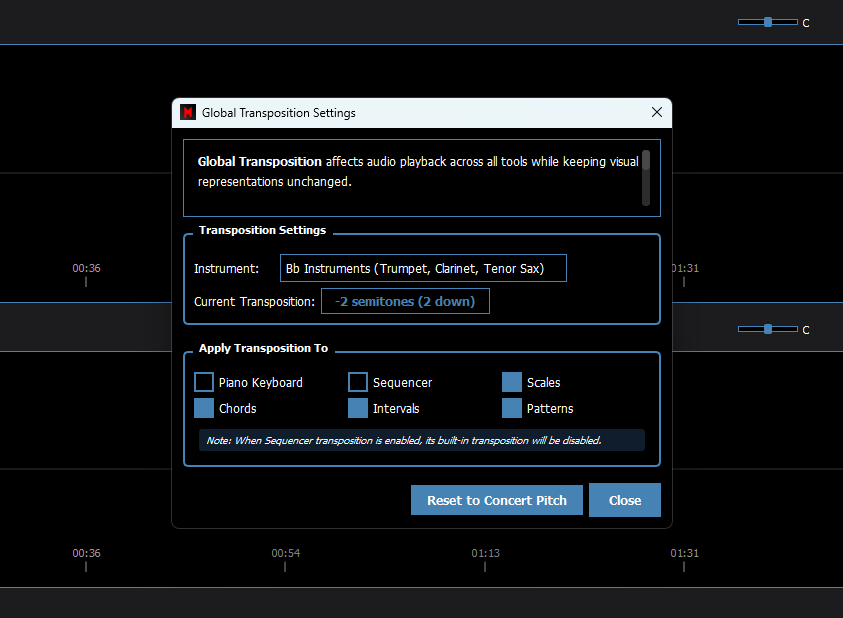Click the Current Transposition -2 semitones field
This screenshot has height=618, width=843.
pos(405,301)
